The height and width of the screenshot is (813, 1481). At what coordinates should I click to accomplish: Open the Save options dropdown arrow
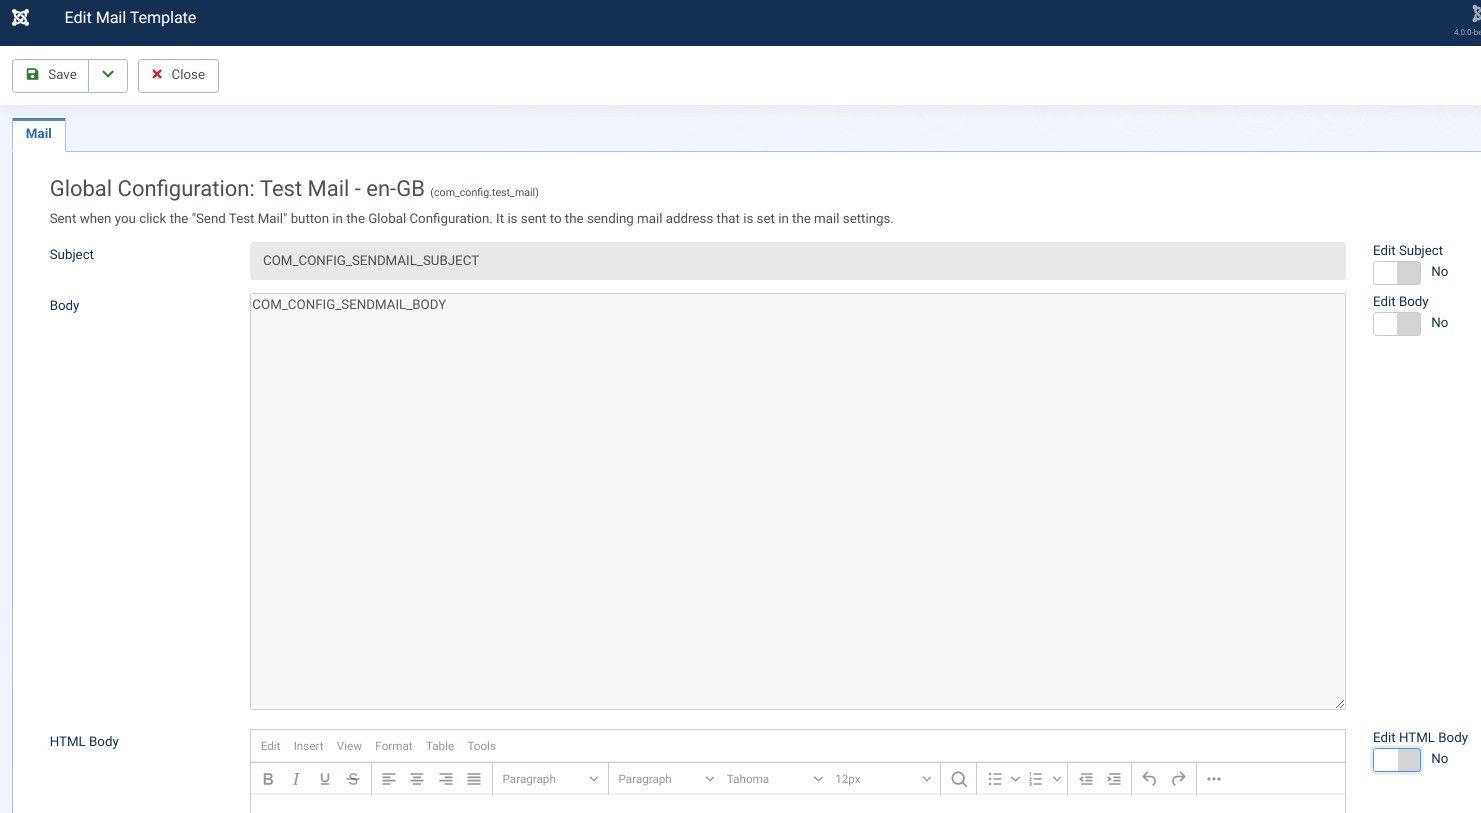[107, 74]
